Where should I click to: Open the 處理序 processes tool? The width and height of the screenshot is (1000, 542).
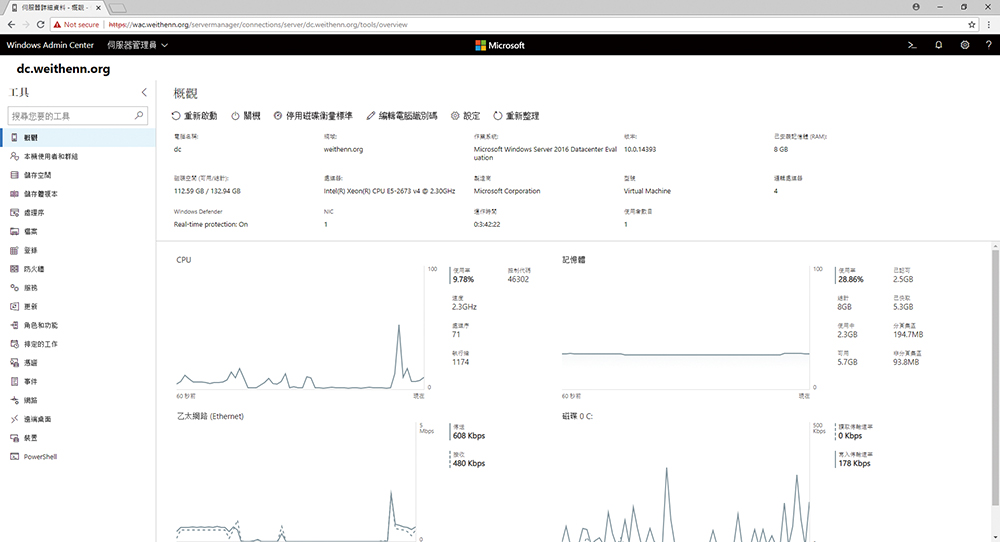[x=77, y=212]
